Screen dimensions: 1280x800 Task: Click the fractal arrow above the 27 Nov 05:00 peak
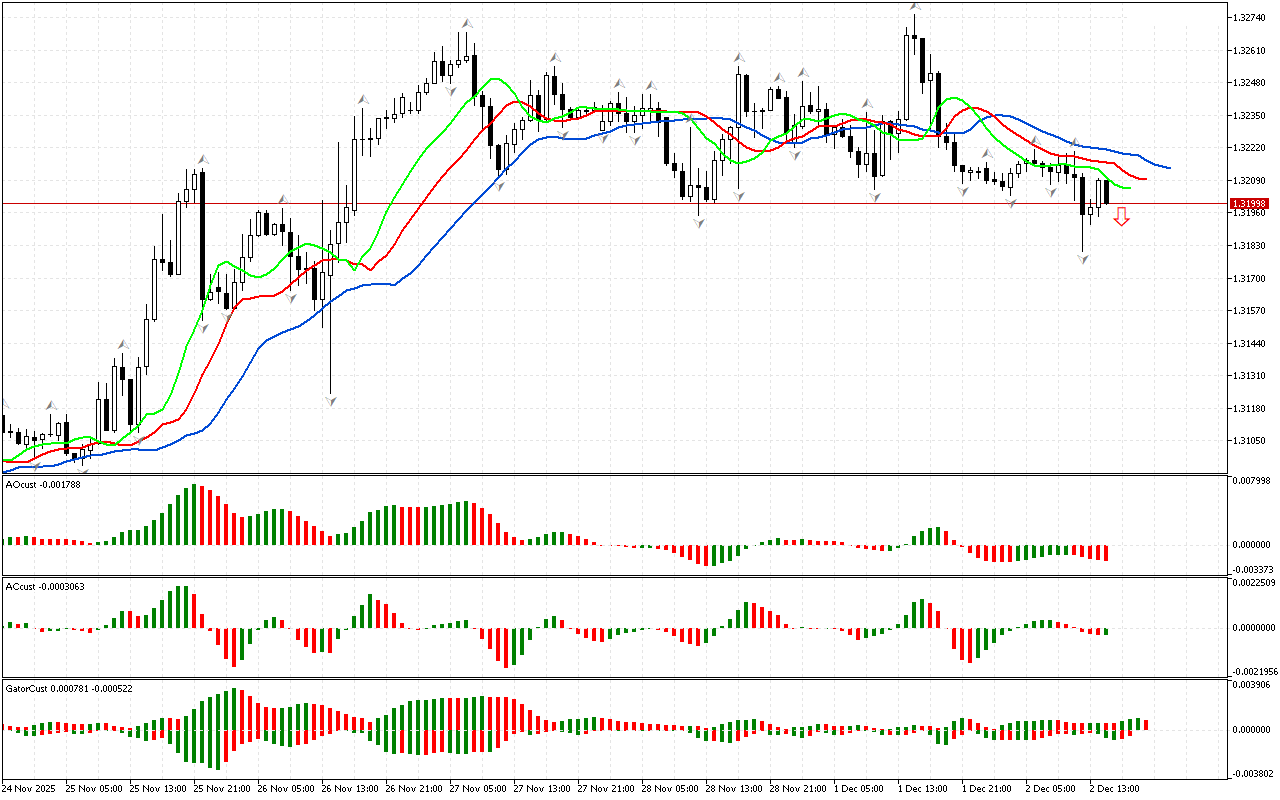click(467, 22)
